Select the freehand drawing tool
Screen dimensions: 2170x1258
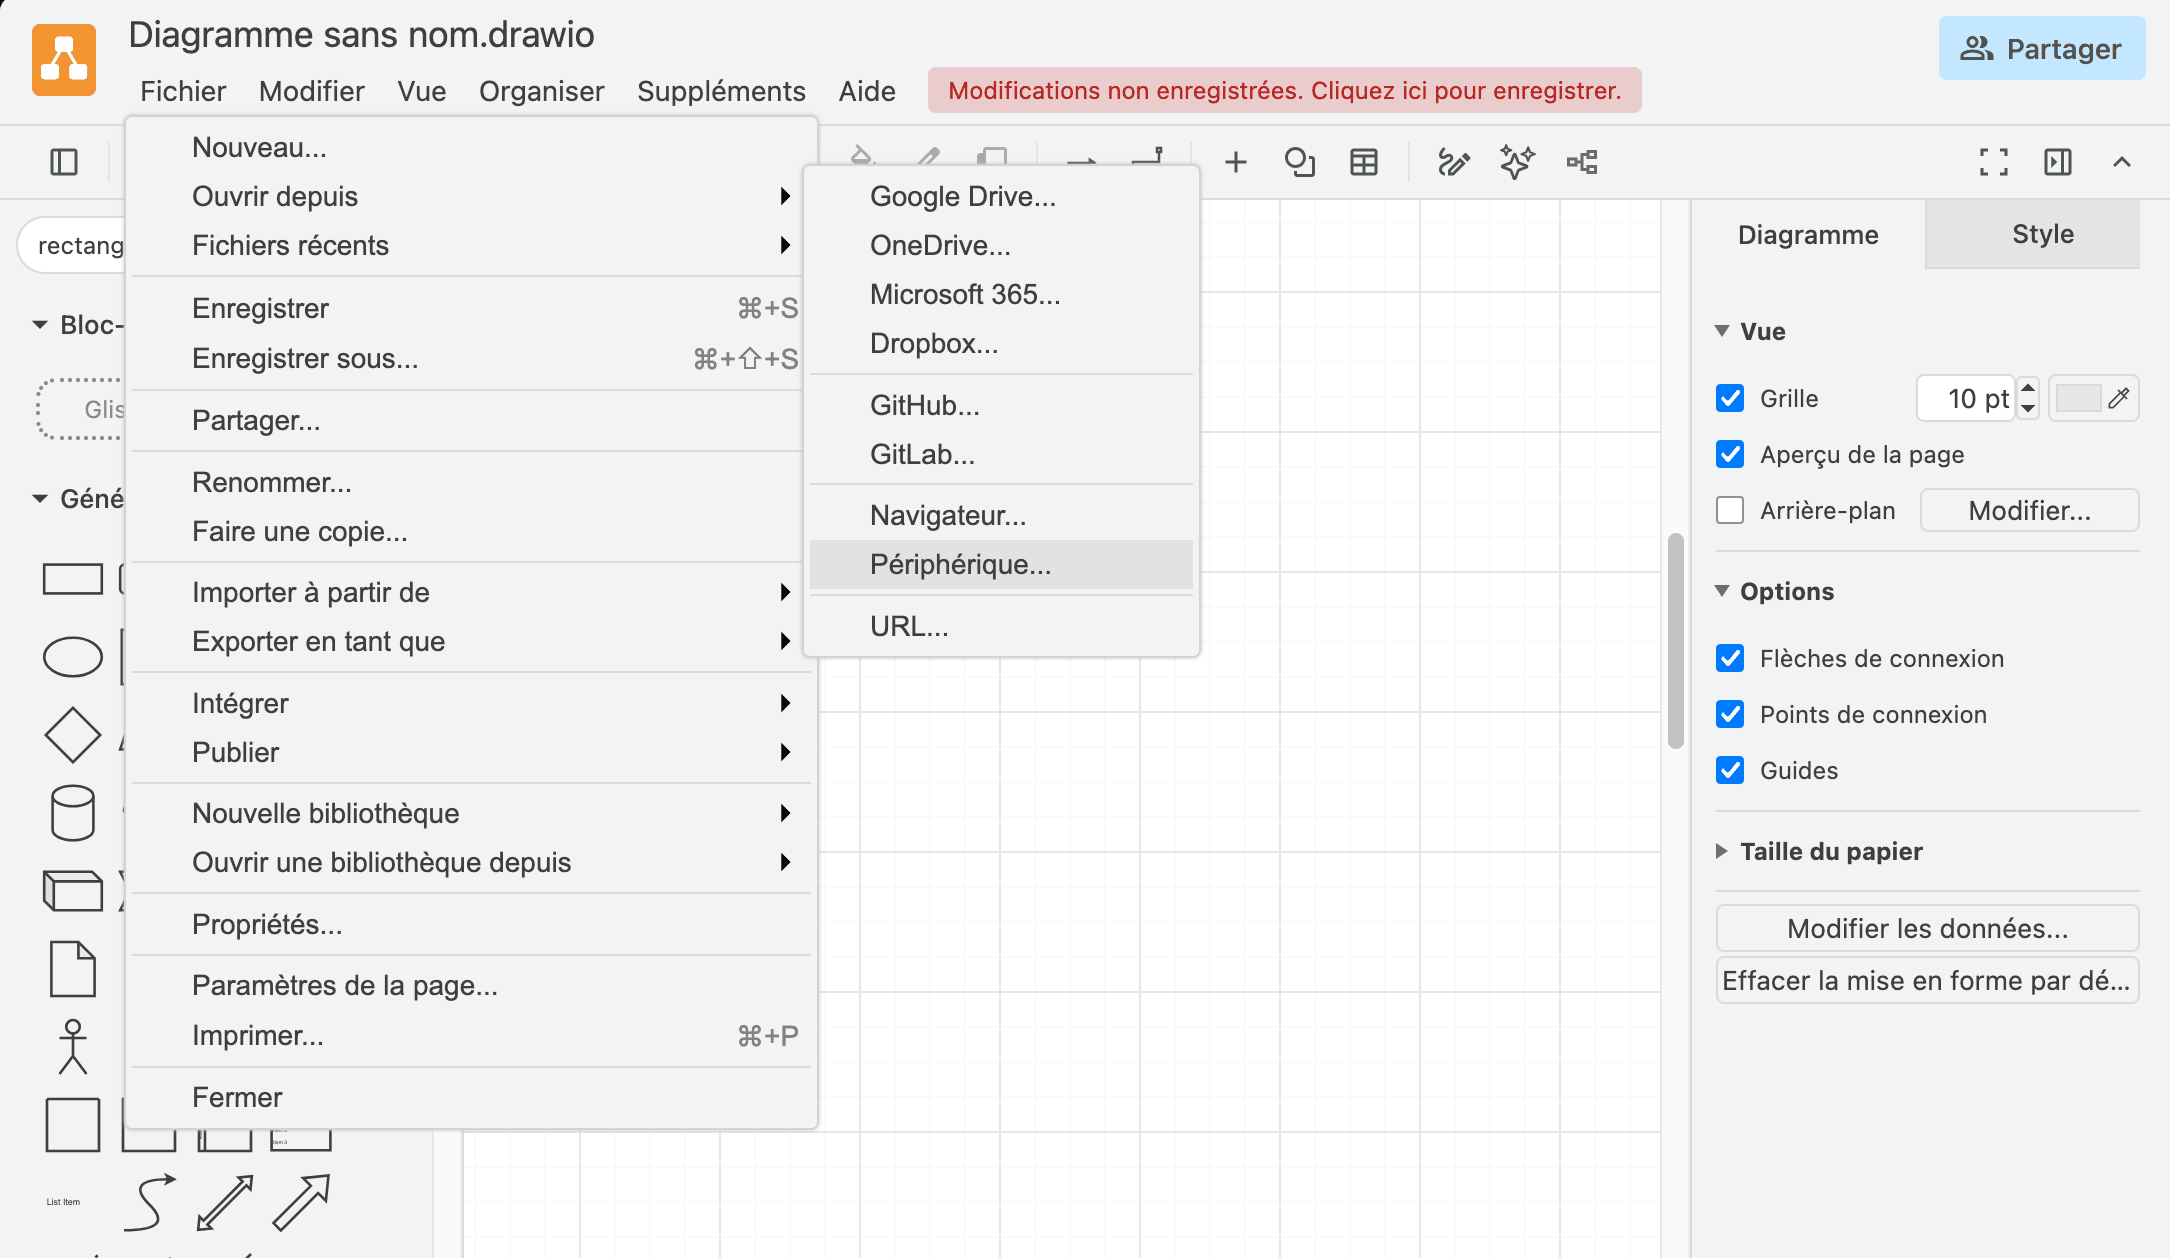[x=1453, y=162]
